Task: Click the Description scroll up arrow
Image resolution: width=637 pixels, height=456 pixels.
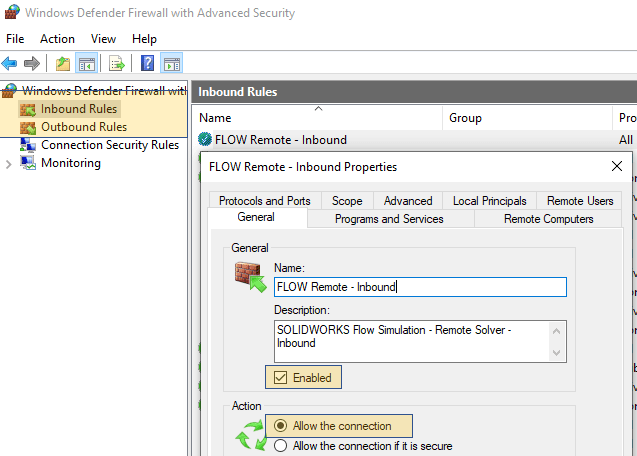Action: tap(557, 331)
